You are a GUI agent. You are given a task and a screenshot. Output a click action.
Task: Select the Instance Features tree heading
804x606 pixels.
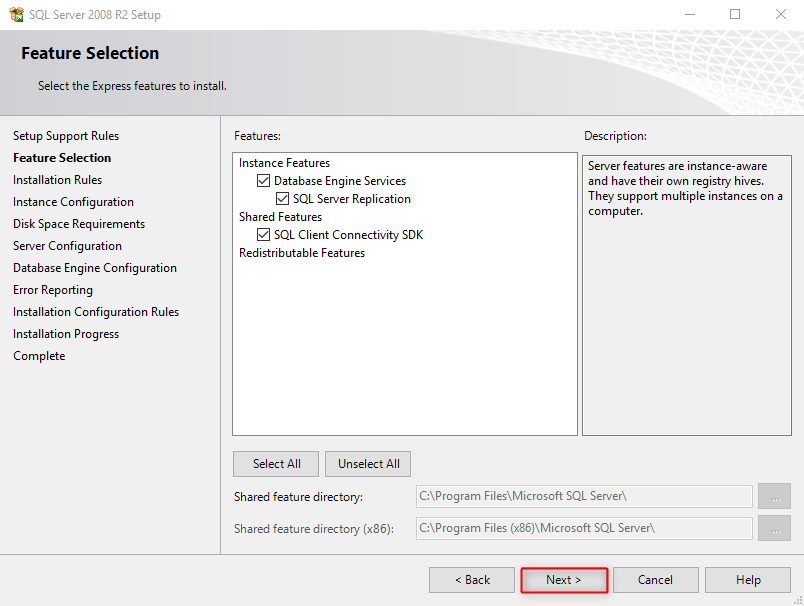(284, 163)
